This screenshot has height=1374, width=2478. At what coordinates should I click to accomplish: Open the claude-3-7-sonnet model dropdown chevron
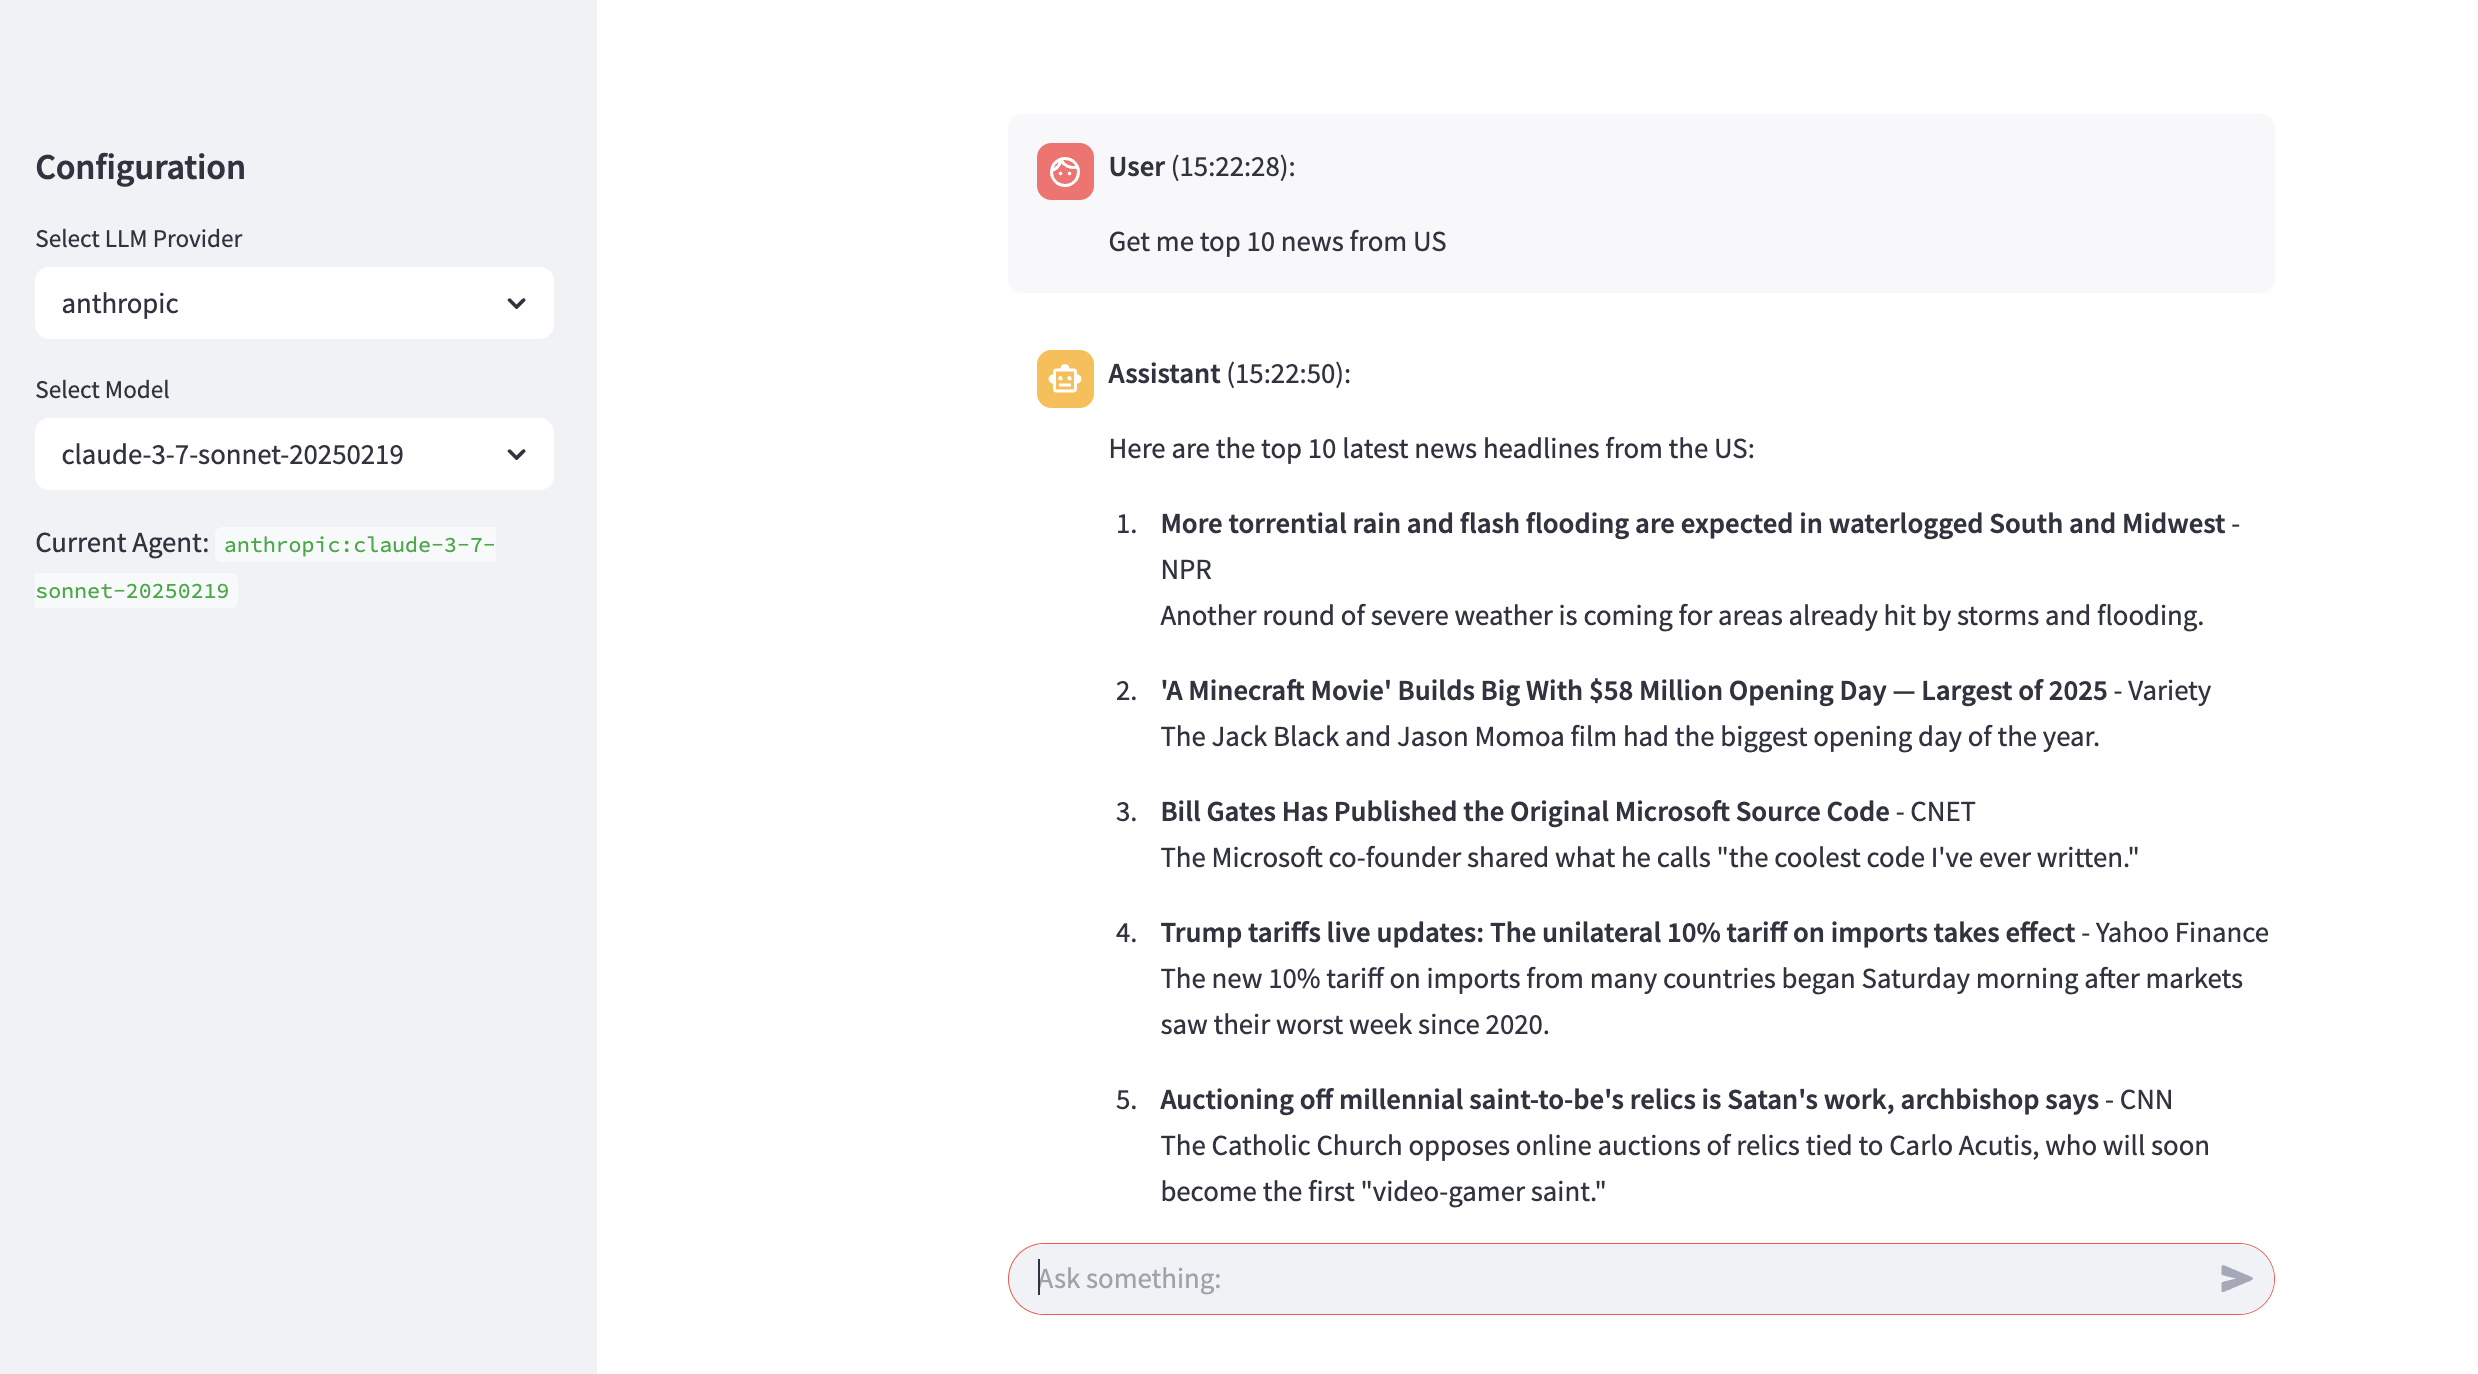click(x=516, y=454)
